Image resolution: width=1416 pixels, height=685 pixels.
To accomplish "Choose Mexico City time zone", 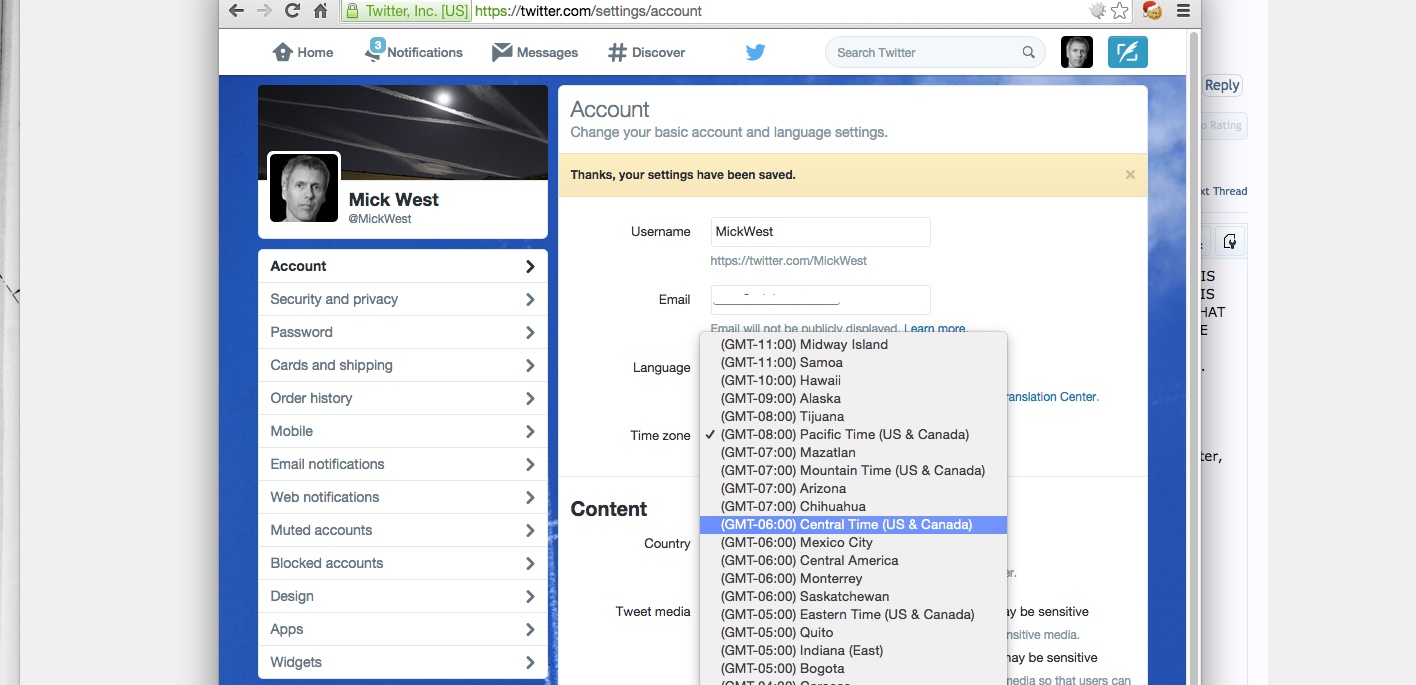I will click(x=853, y=542).
